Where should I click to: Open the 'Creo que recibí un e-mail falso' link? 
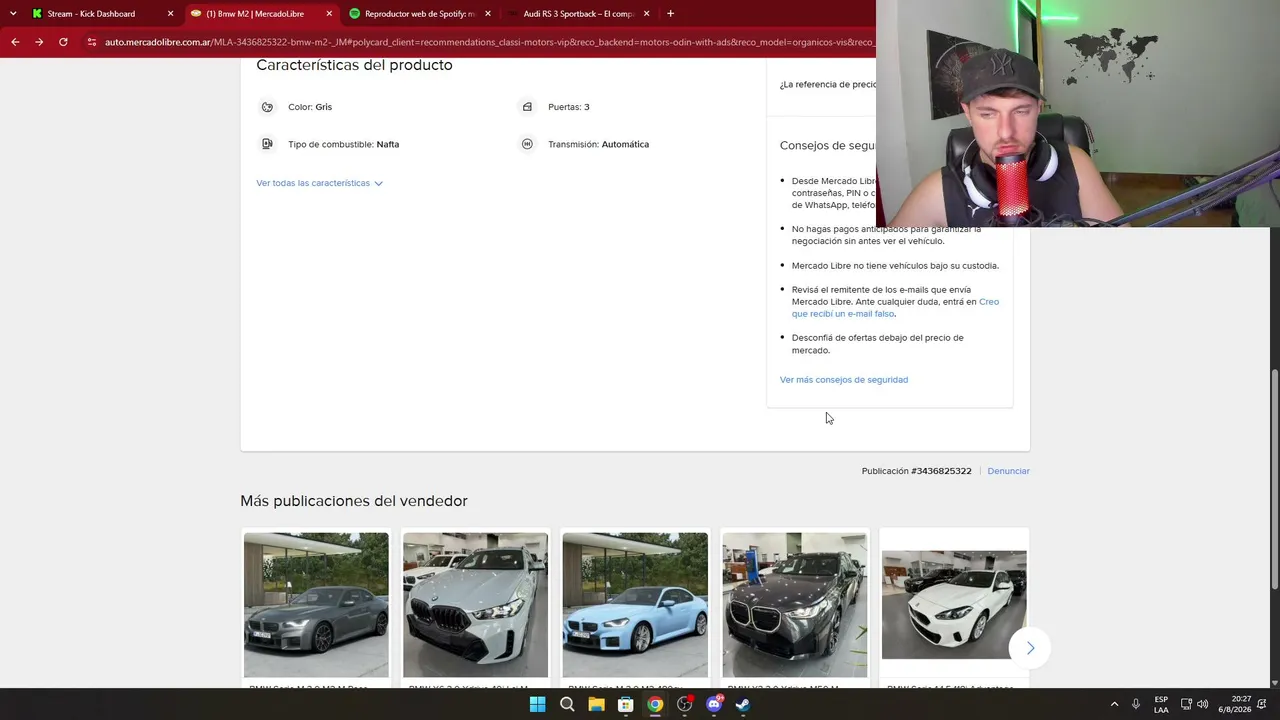point(895,308)
